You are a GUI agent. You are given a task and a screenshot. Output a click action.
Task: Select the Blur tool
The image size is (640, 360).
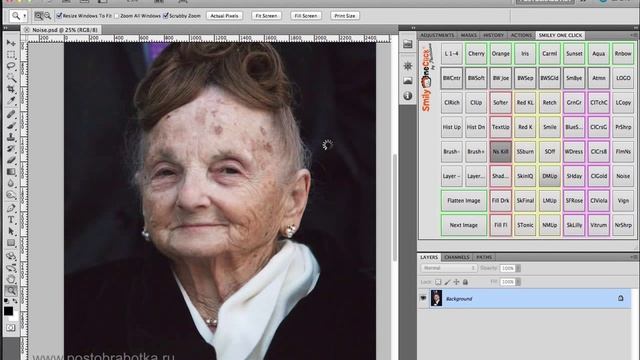(x=11, y=183)
